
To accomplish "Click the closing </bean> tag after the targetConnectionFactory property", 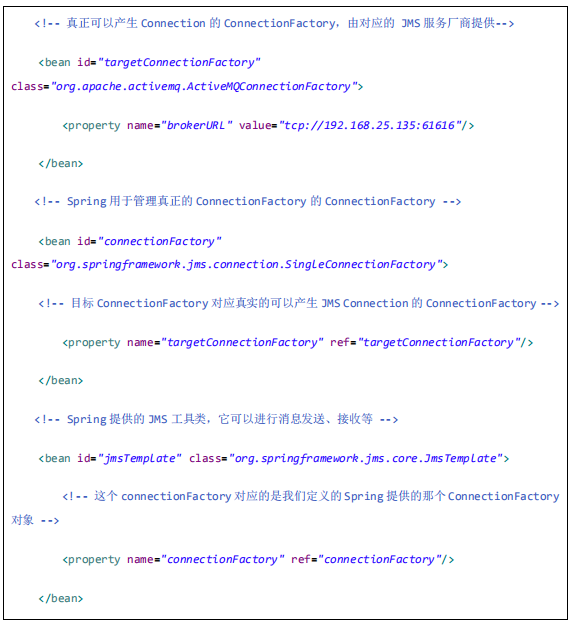I will (x=61, y=380).
